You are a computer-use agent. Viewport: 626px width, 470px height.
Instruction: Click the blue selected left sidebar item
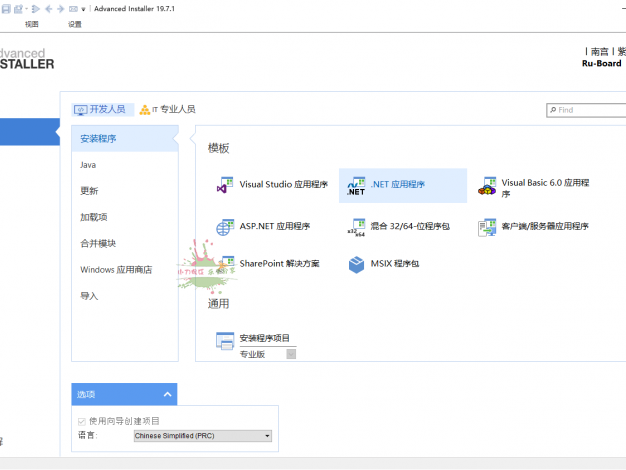coord(30,132)
